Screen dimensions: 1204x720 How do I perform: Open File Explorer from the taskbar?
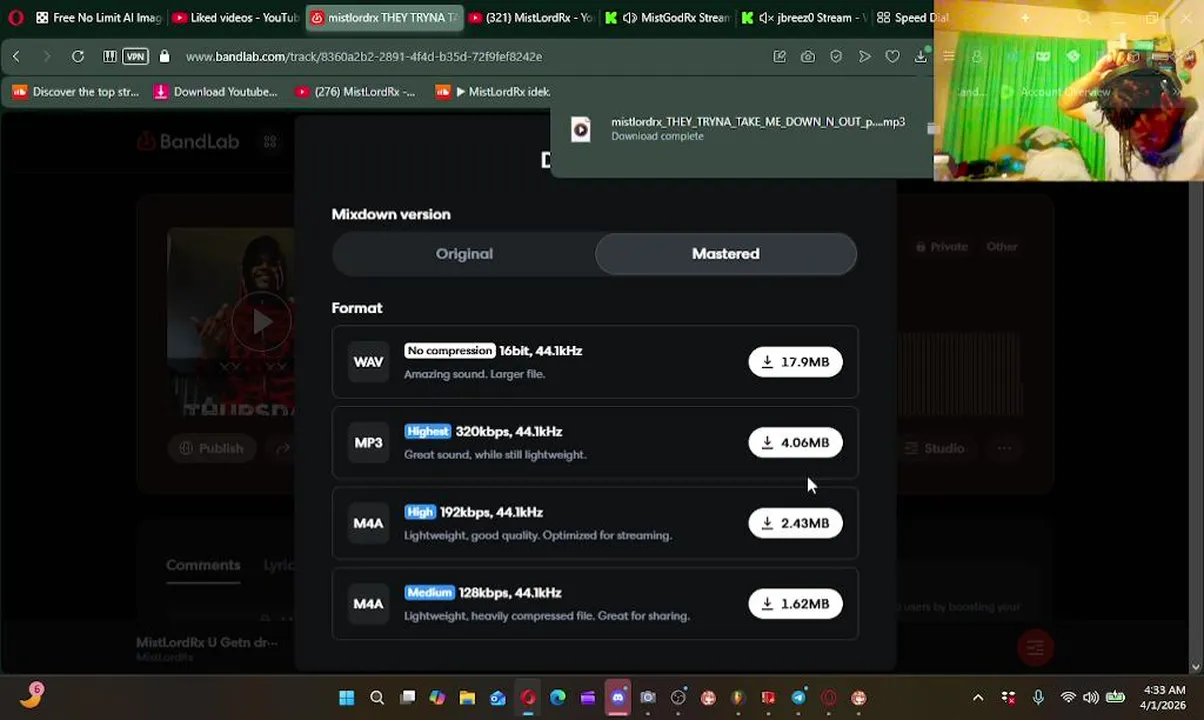[x=467, y=698]
